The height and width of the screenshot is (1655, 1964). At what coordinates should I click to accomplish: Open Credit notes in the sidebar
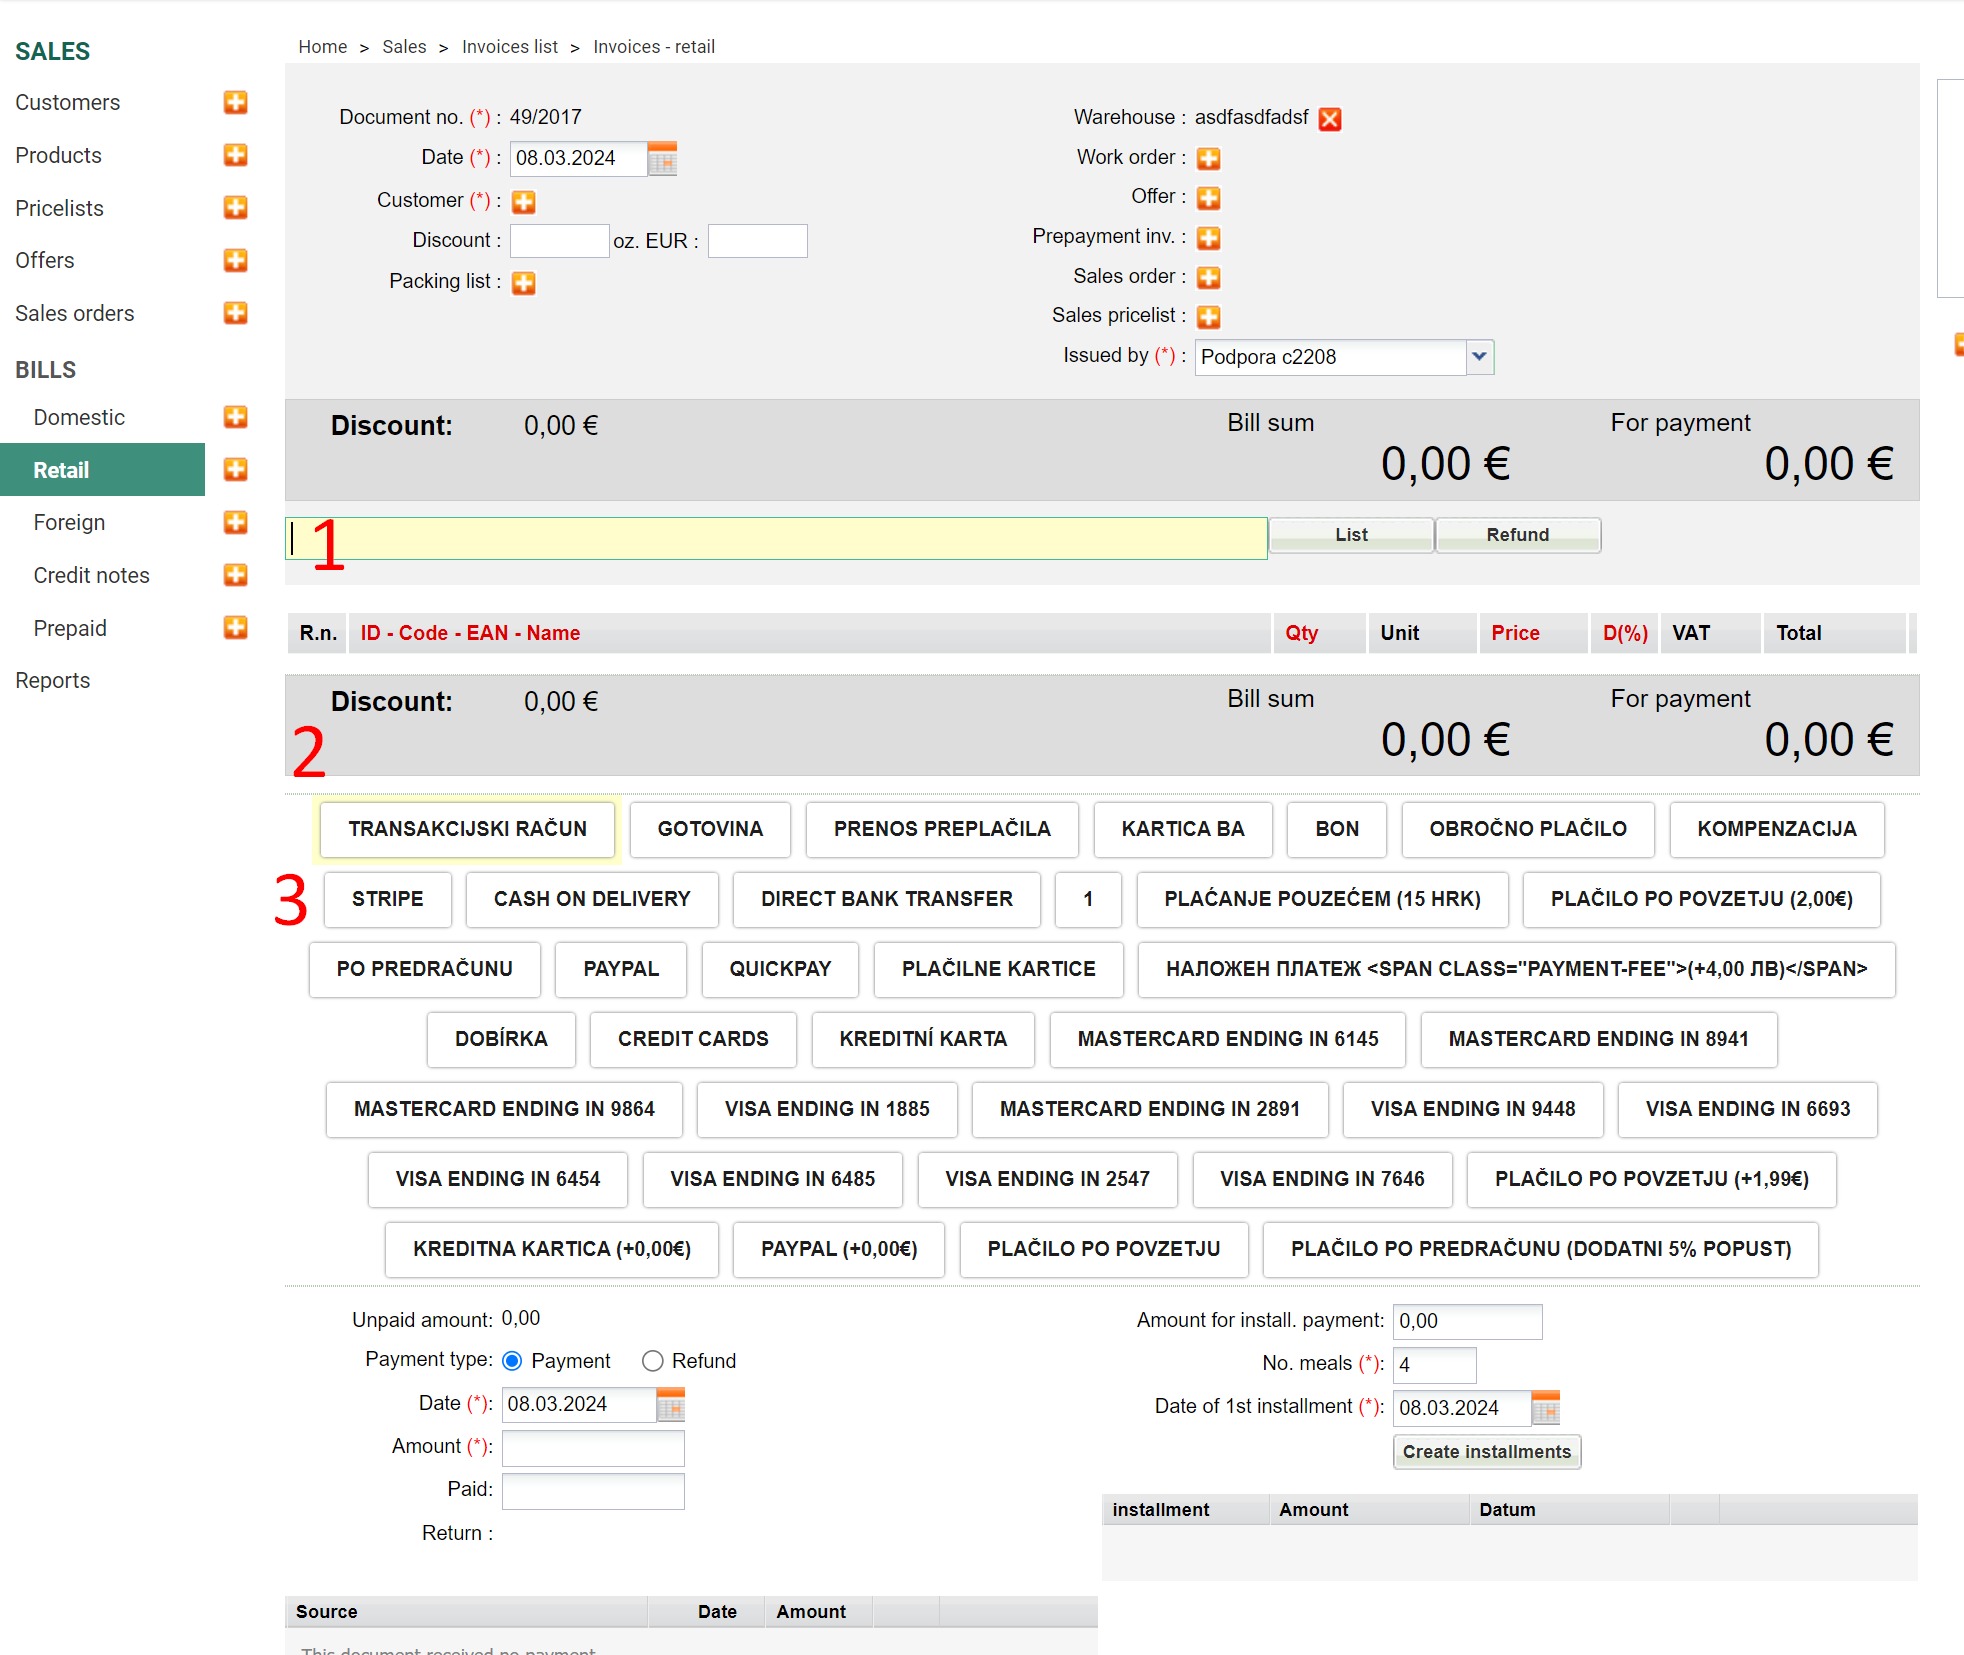(x=92, y=575)
